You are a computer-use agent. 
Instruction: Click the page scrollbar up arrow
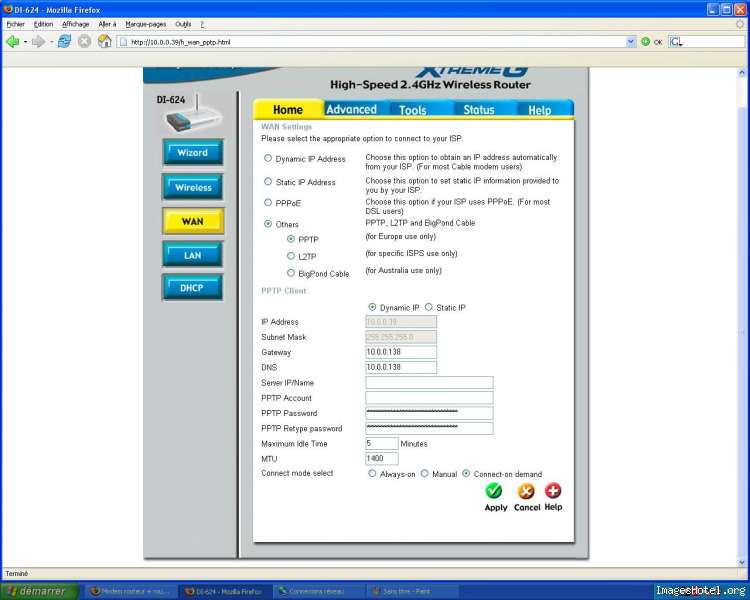point(742,72)
